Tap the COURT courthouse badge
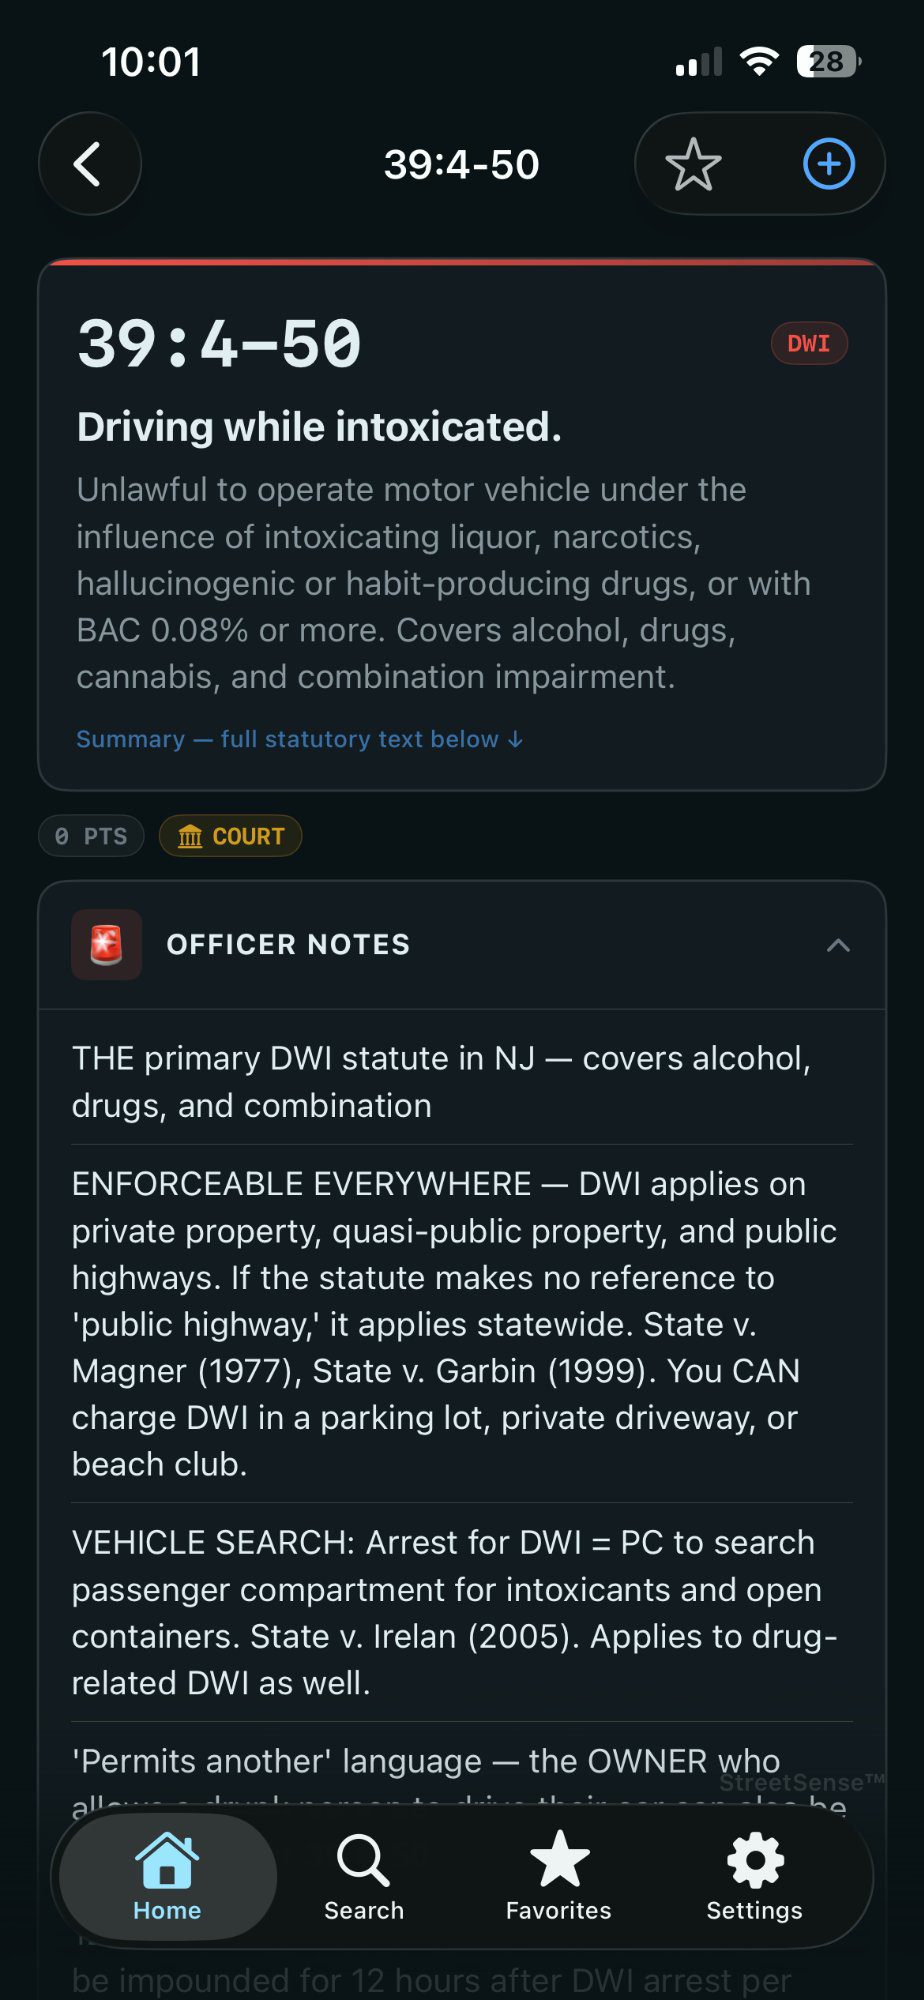Screen dimensions: 924x2000 coord(231,836)
